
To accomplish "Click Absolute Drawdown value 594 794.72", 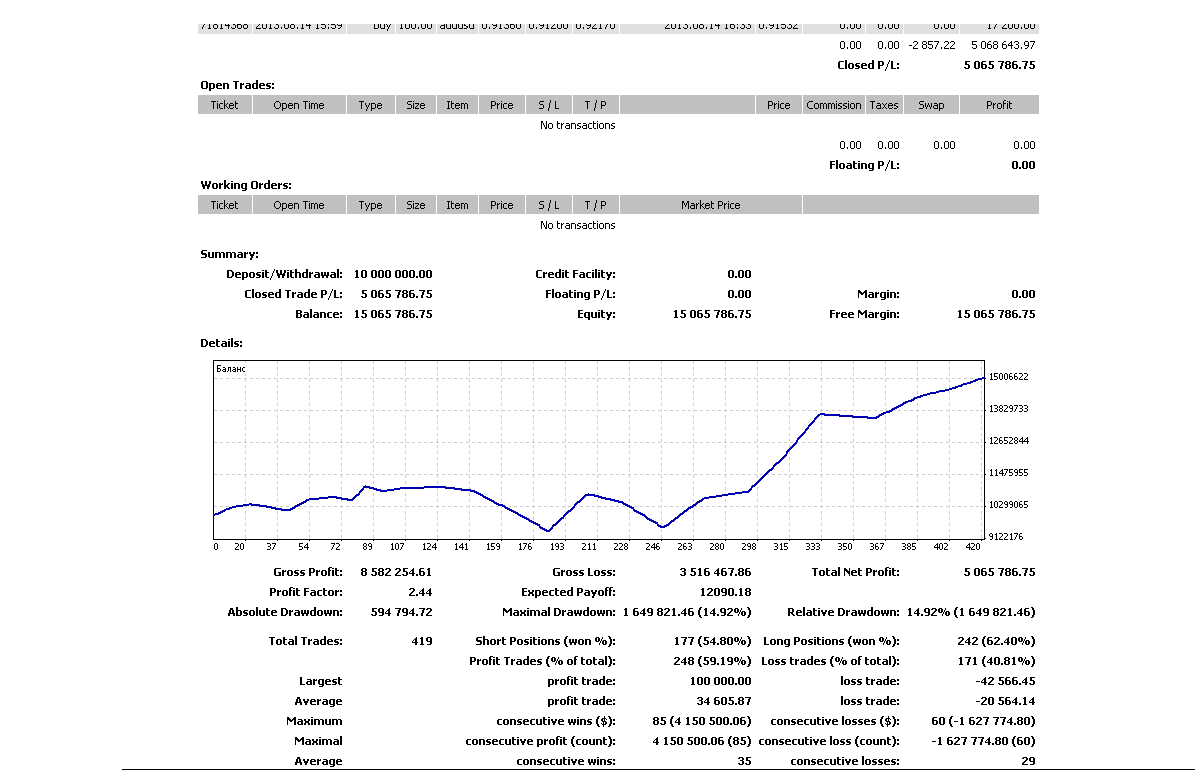I will pos(402,611).
